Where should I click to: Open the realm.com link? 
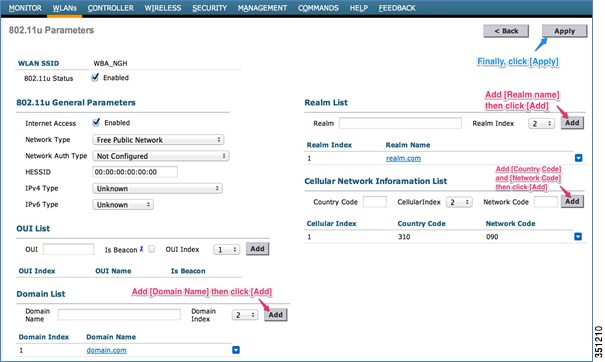point(403,158)
